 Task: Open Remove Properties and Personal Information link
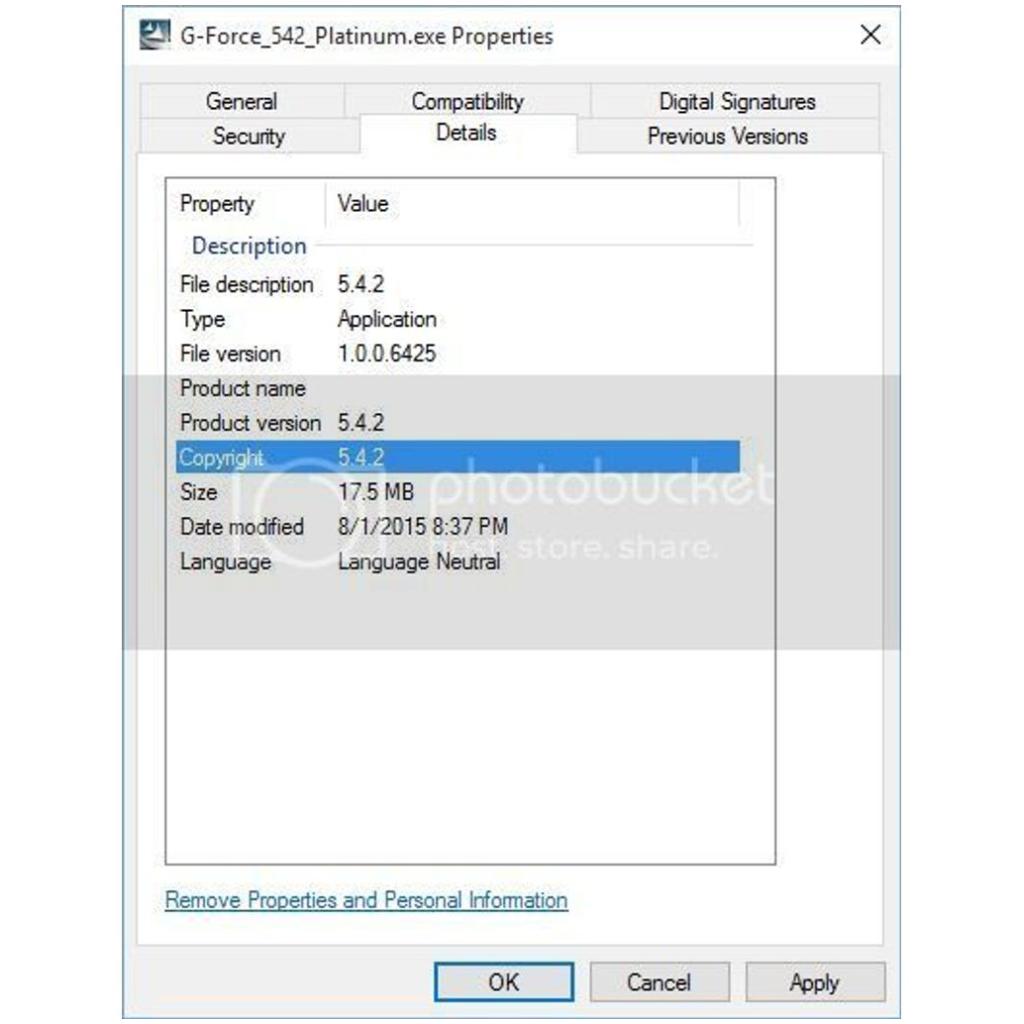(366, 900)
